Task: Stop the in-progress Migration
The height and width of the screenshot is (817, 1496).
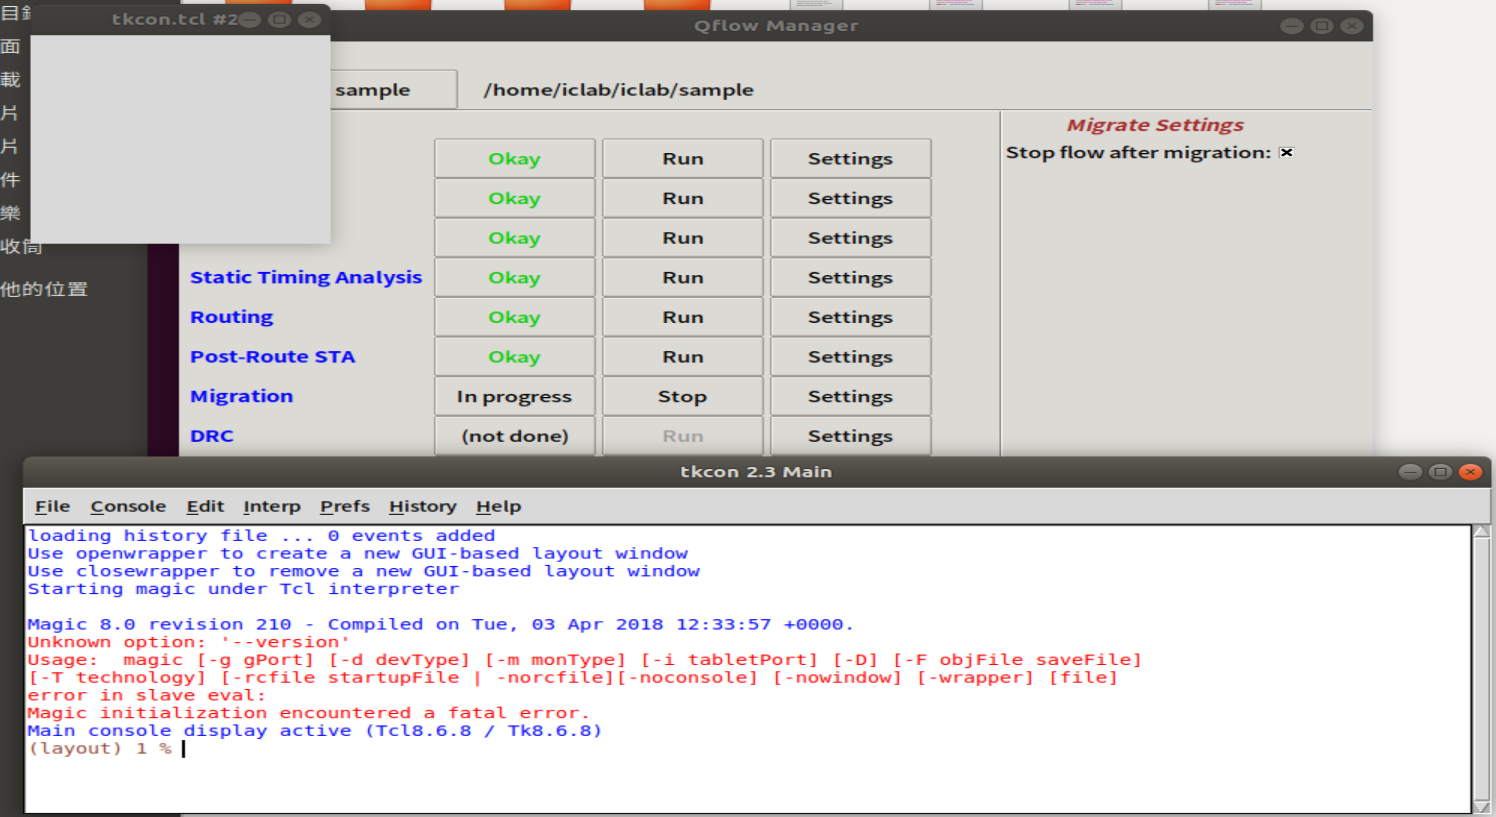Action: pyautogui.click(x=682, y=396)
